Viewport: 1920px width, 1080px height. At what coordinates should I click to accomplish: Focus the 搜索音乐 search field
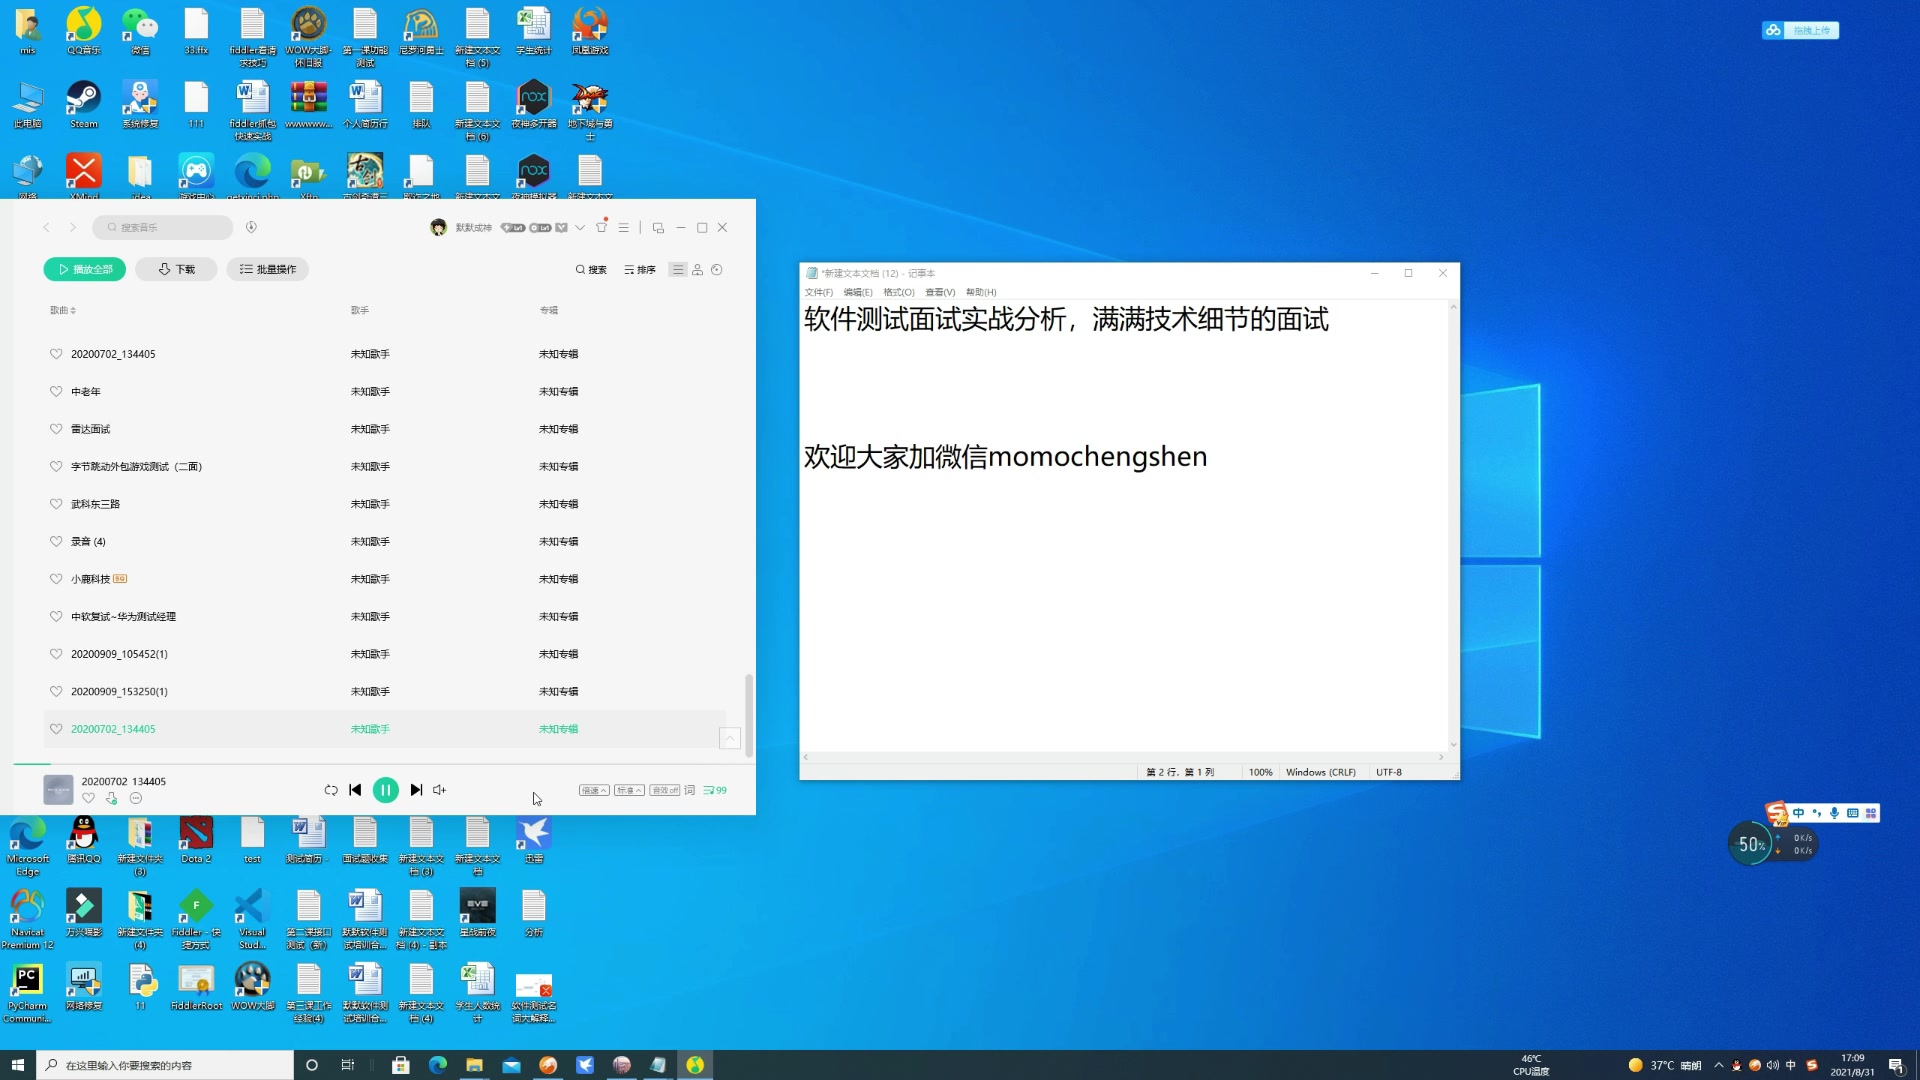[163, 227]
